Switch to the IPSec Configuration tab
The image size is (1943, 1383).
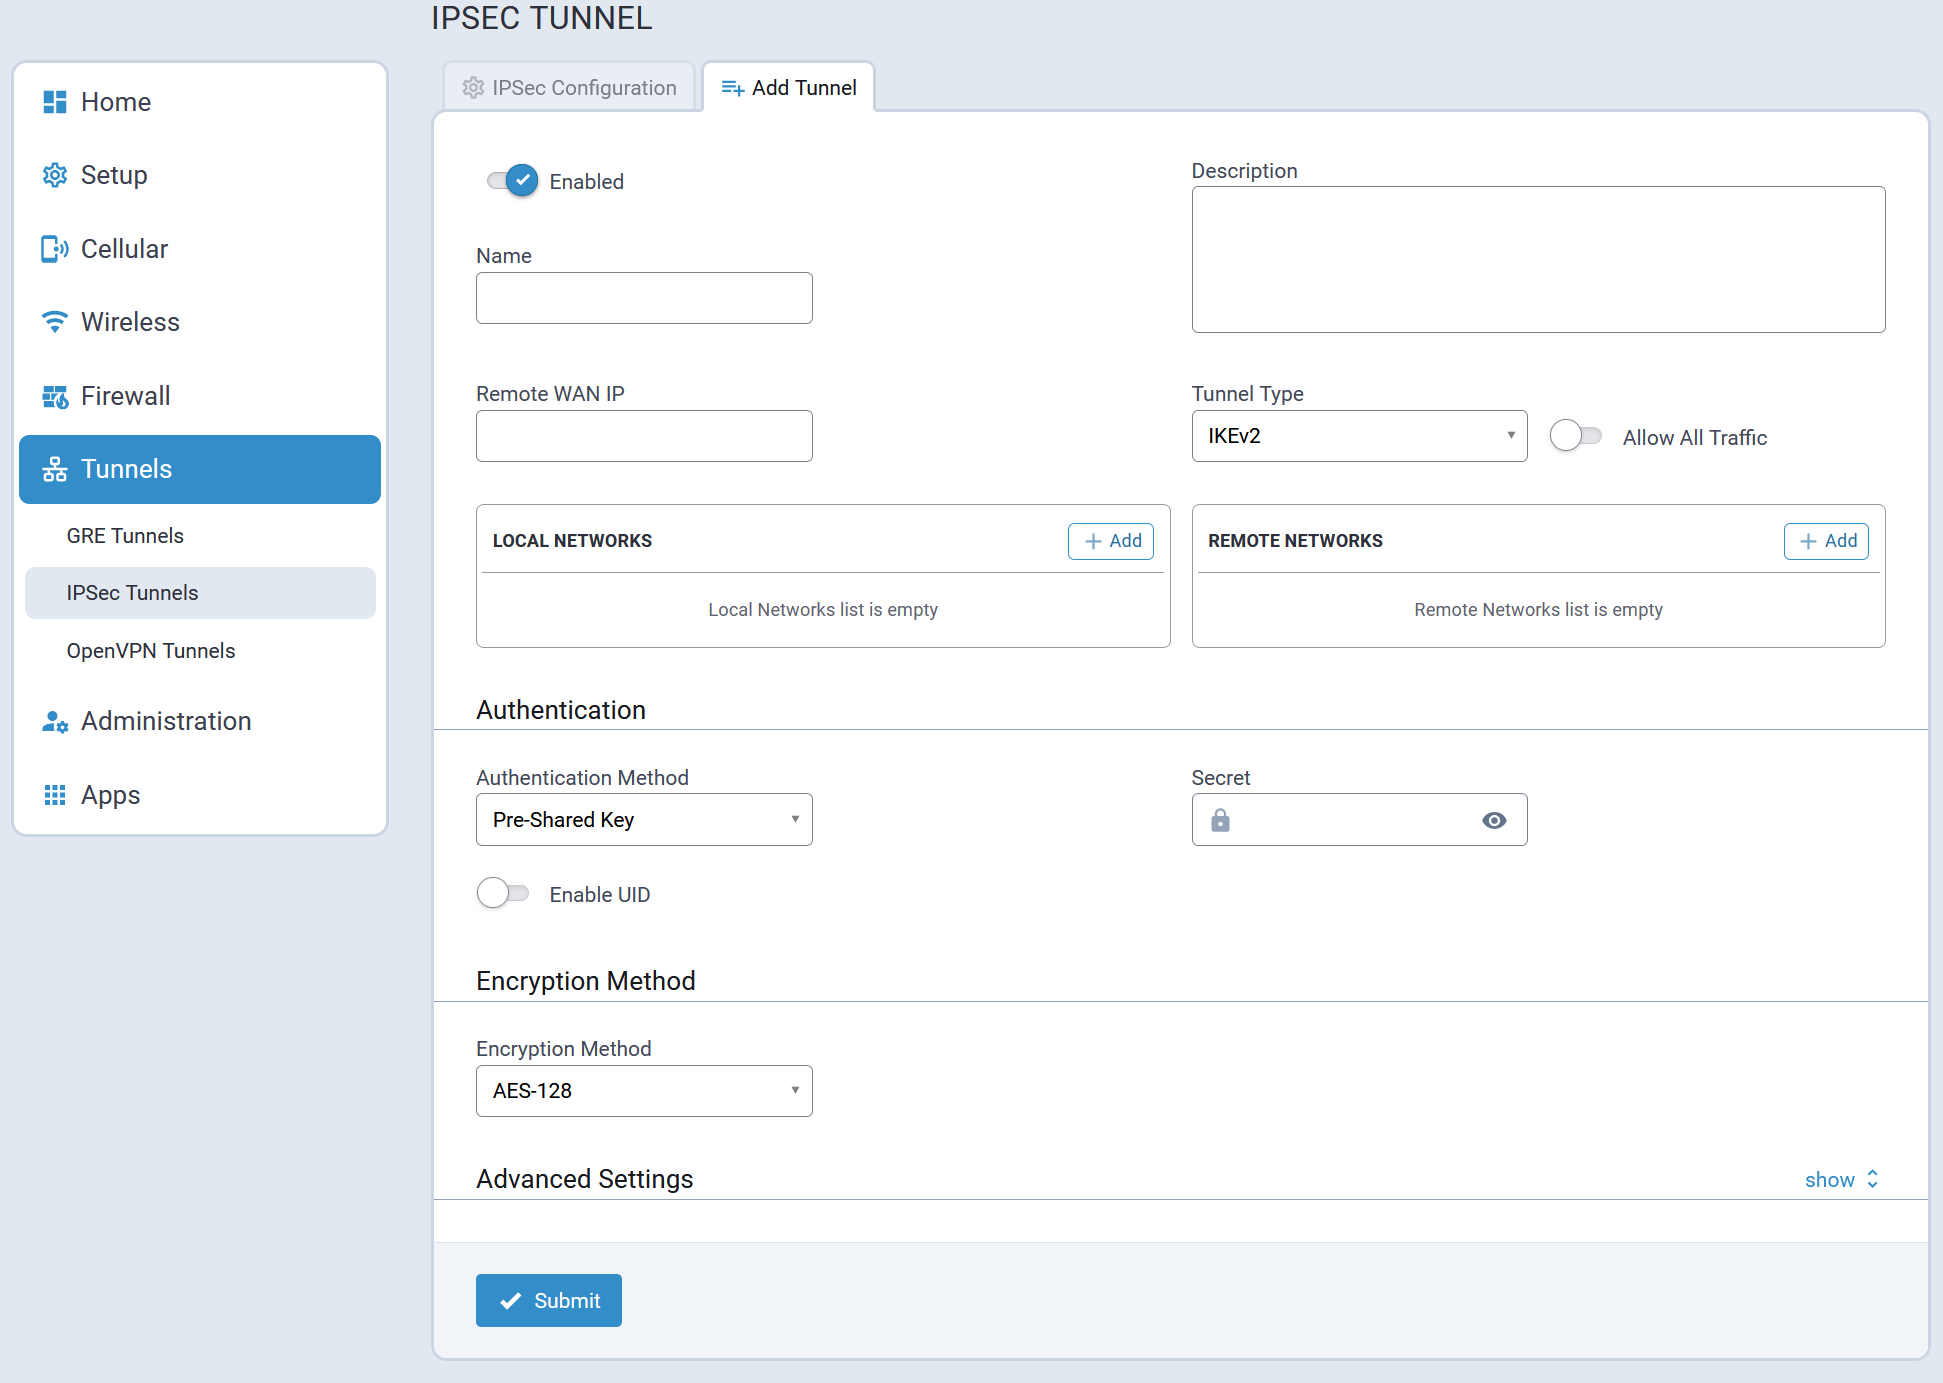pyautogui.click(x=569, y=88)
